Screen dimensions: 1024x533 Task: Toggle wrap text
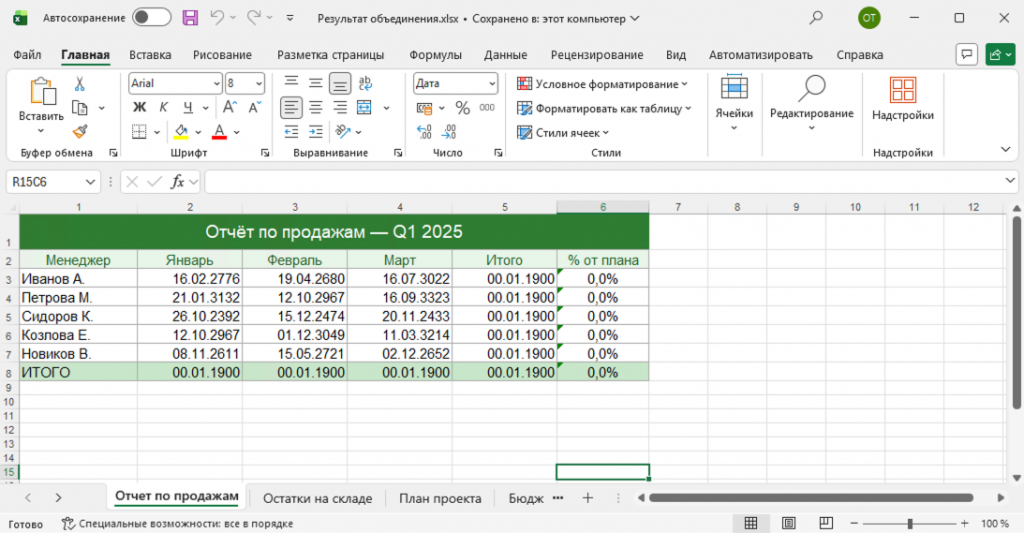[365, 83]
